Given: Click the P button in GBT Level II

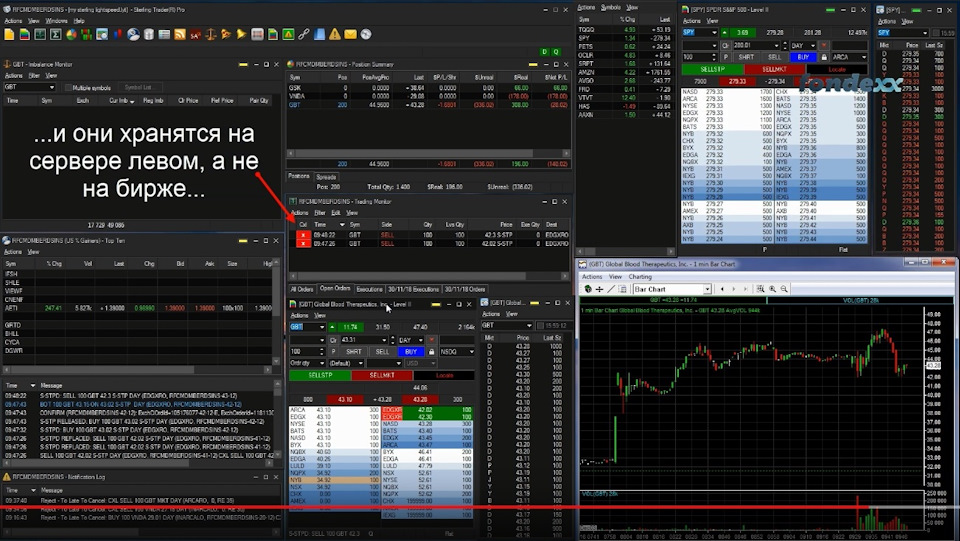Looking at the screenshot, I should coord(334,352).
